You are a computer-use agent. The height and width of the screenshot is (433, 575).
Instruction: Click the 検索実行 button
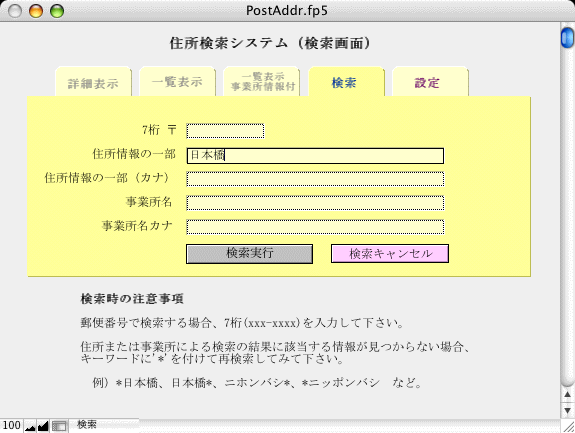tap(249, 254)
